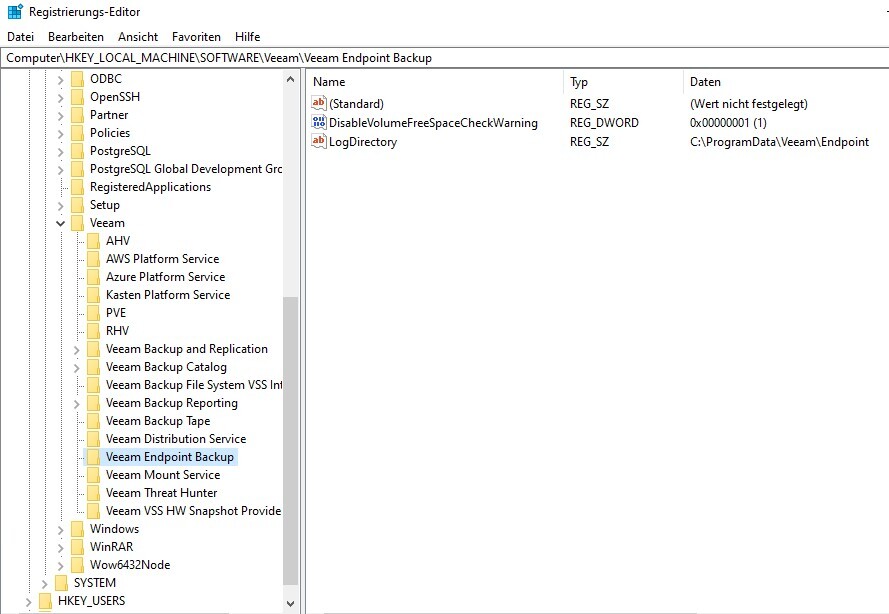Click the PostgreSQL folder icon
The width and height of the screenshot is (889, 614).
click(x=78, y=151)
